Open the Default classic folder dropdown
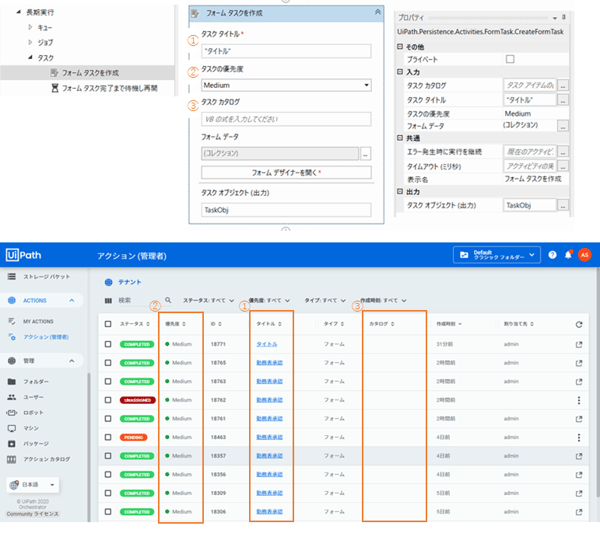The height and width of the screenshot is (547, 600). point(497,255)
